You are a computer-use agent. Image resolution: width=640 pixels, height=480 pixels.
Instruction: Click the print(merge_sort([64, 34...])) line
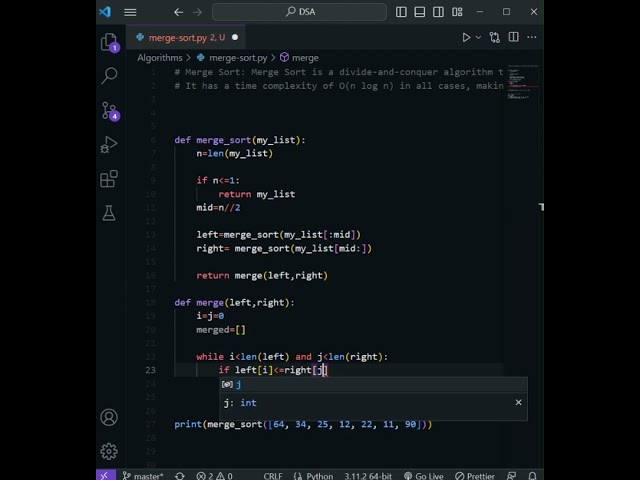[303, 424]
